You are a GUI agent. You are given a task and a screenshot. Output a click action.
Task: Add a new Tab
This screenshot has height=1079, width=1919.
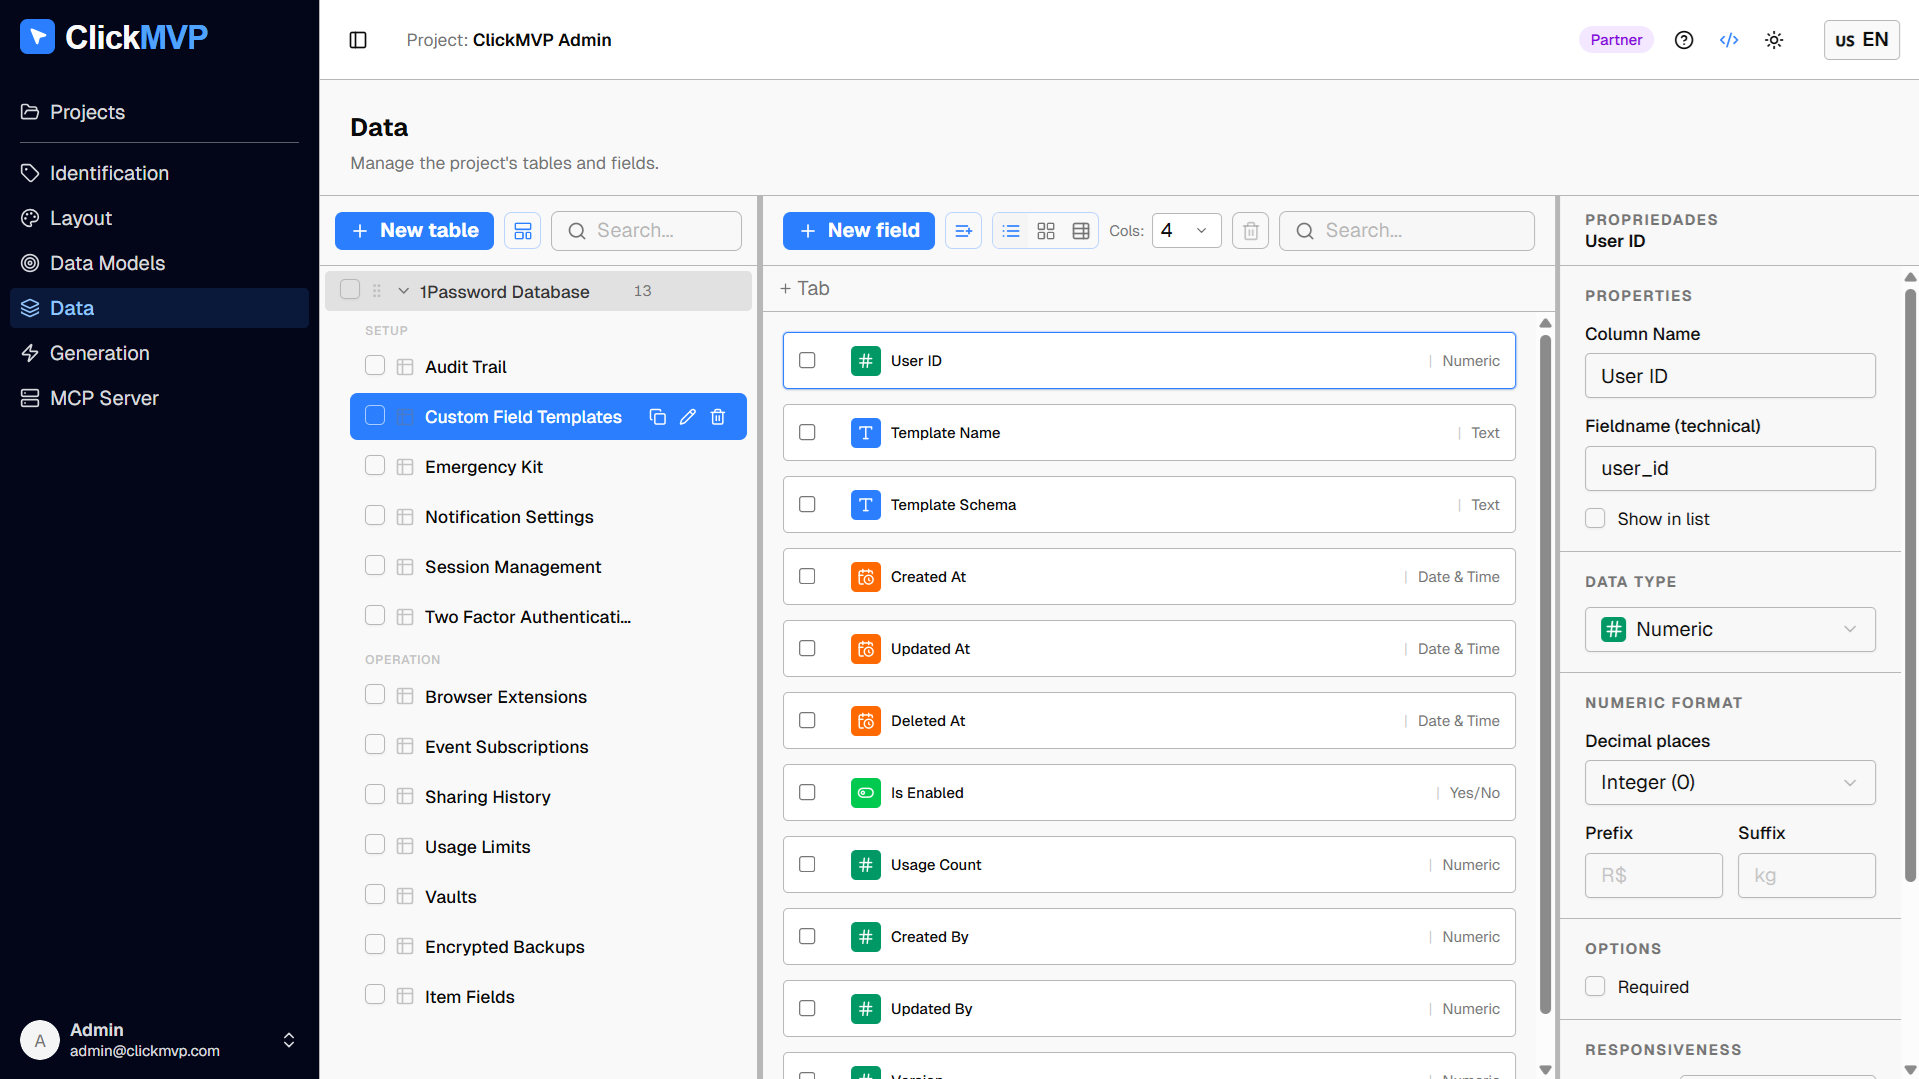click(804, 288)
